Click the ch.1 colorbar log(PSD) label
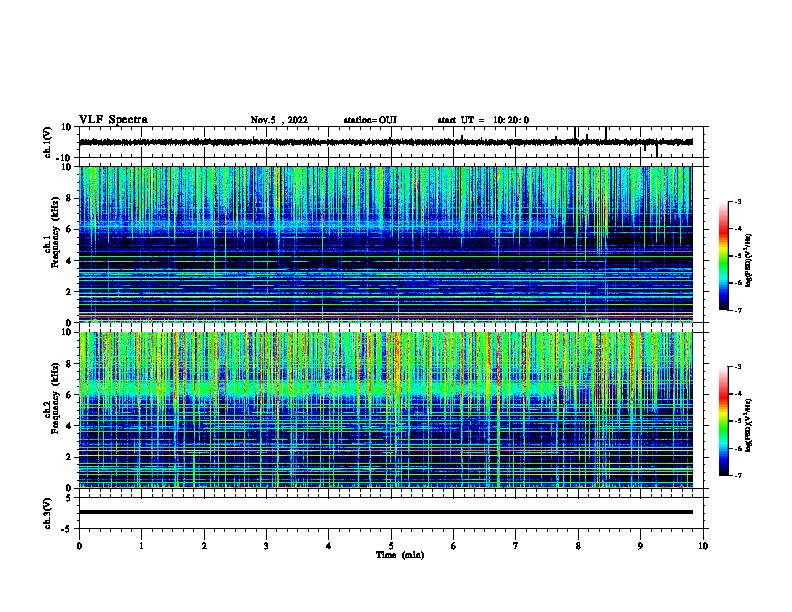The width and height of the screenshot is (792, 612). click(748, 260)
